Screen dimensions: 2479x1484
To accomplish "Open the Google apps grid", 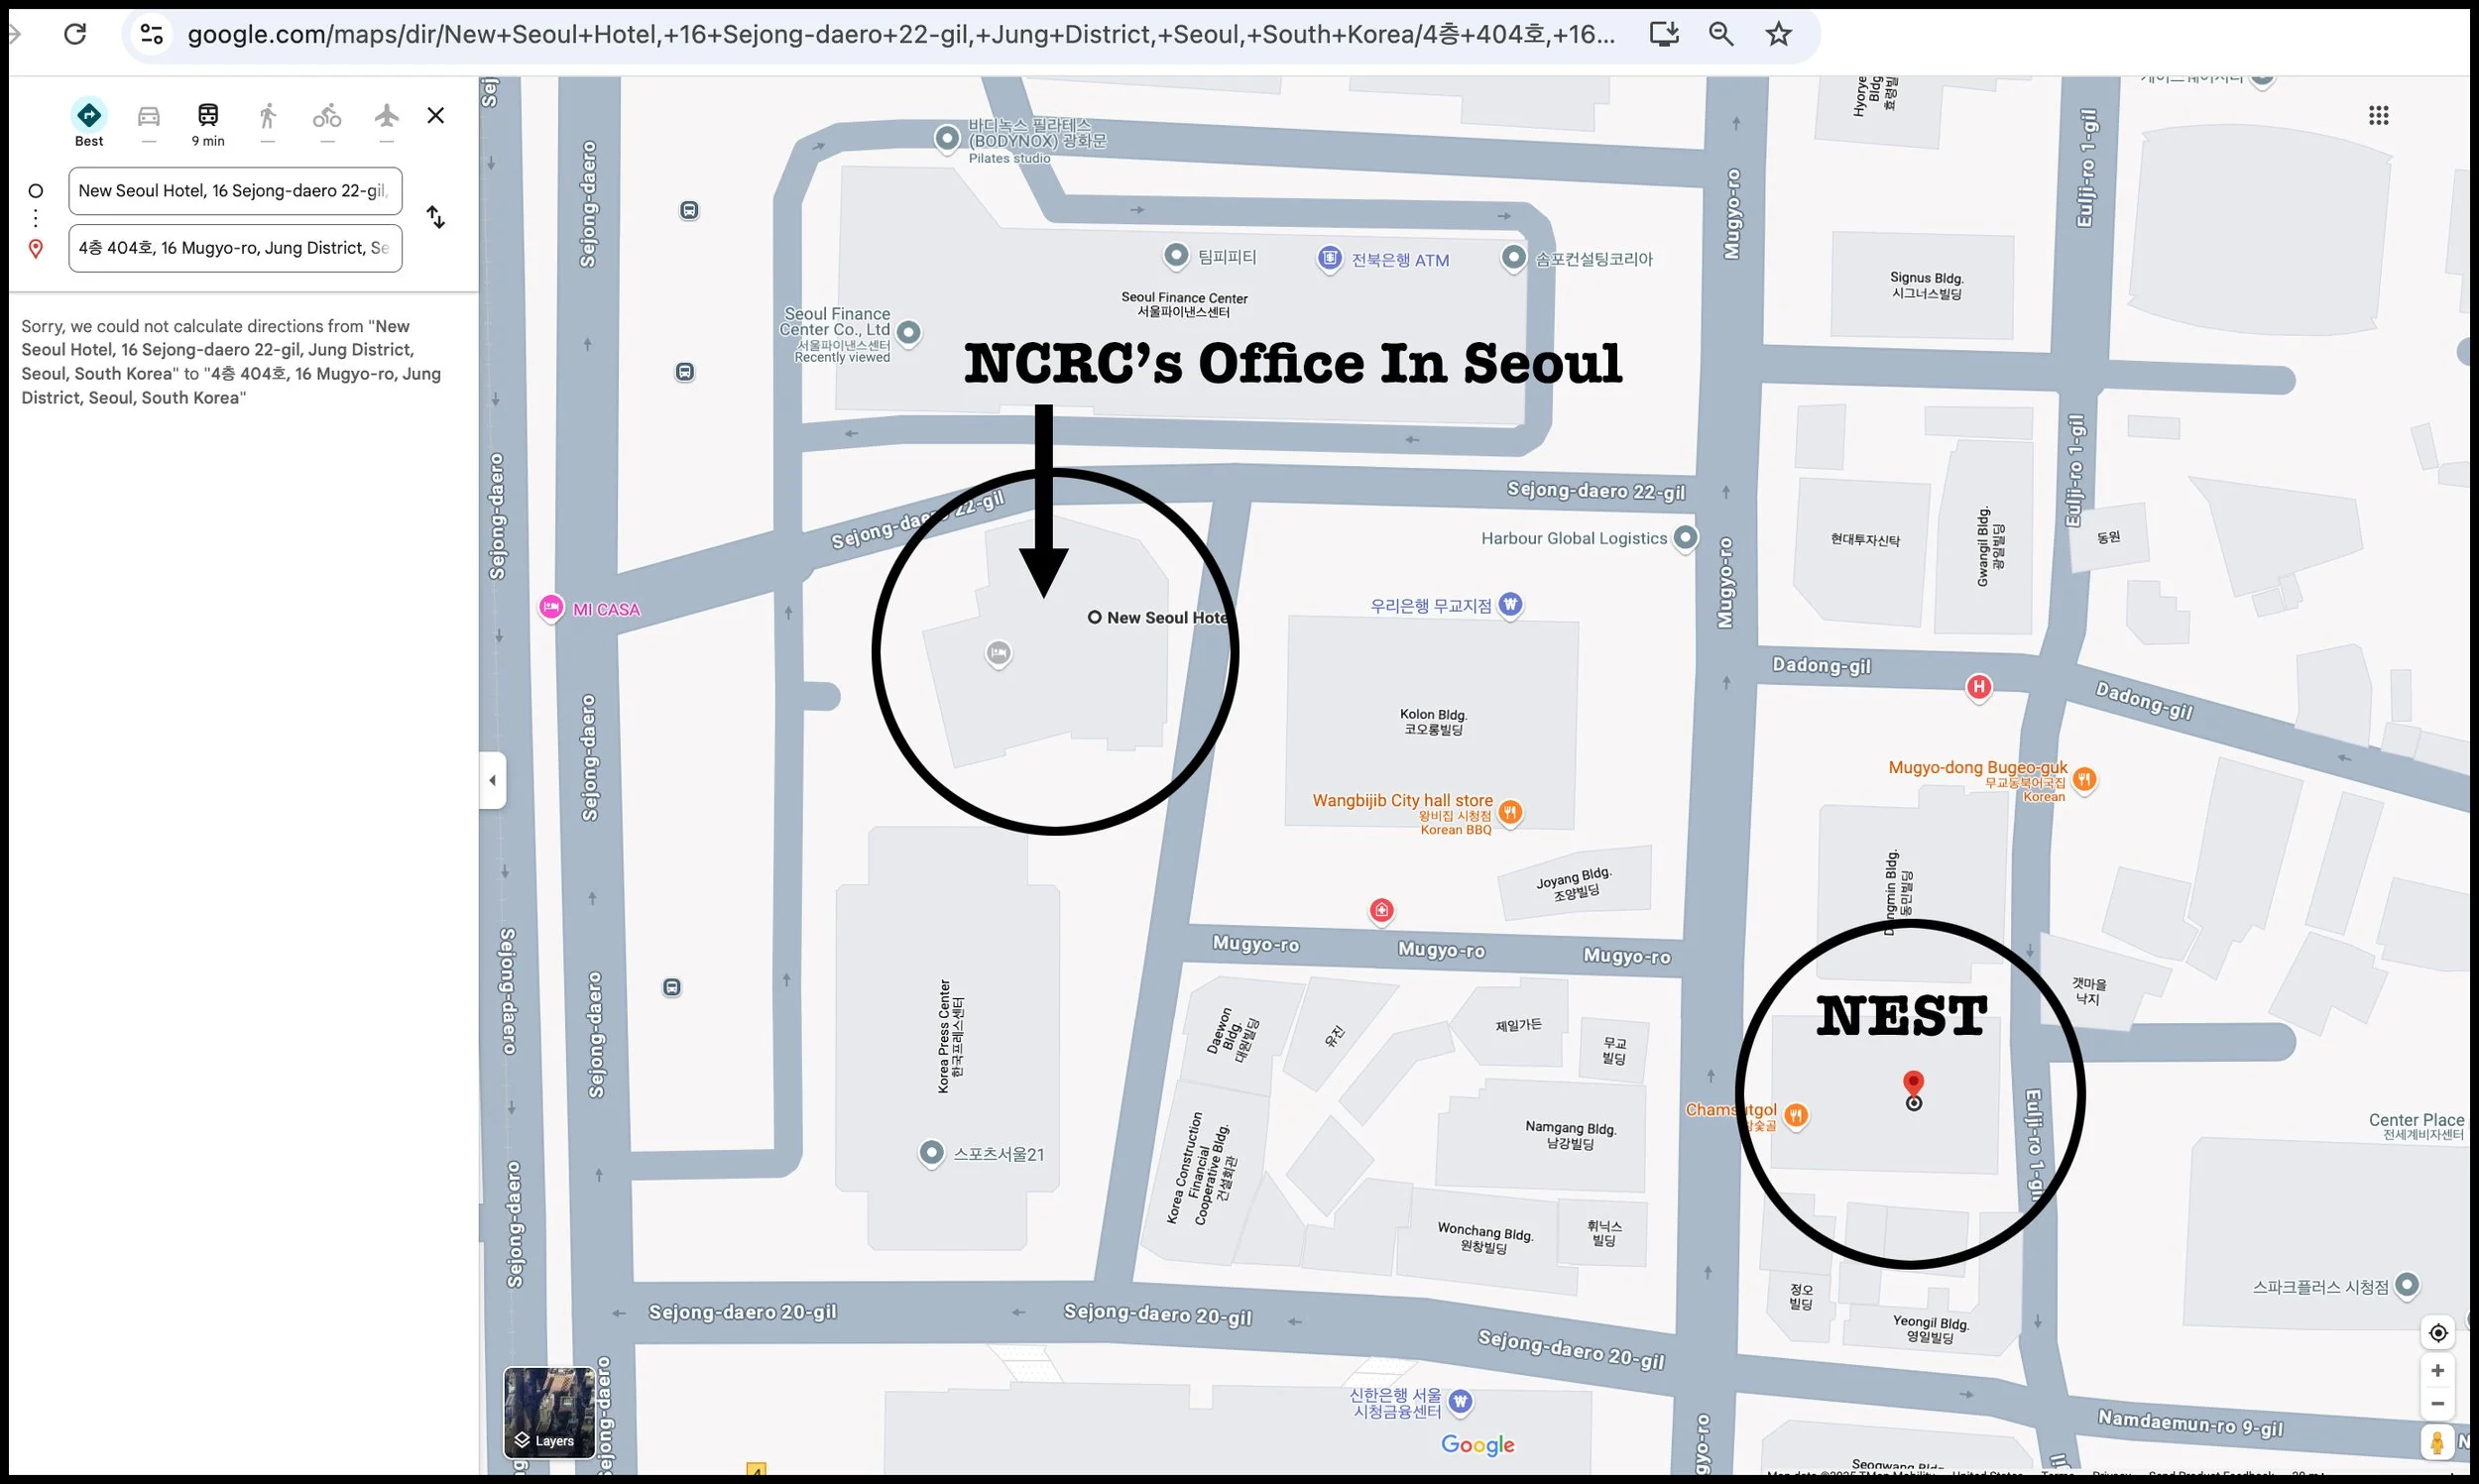I will [x=2379, y=116].
